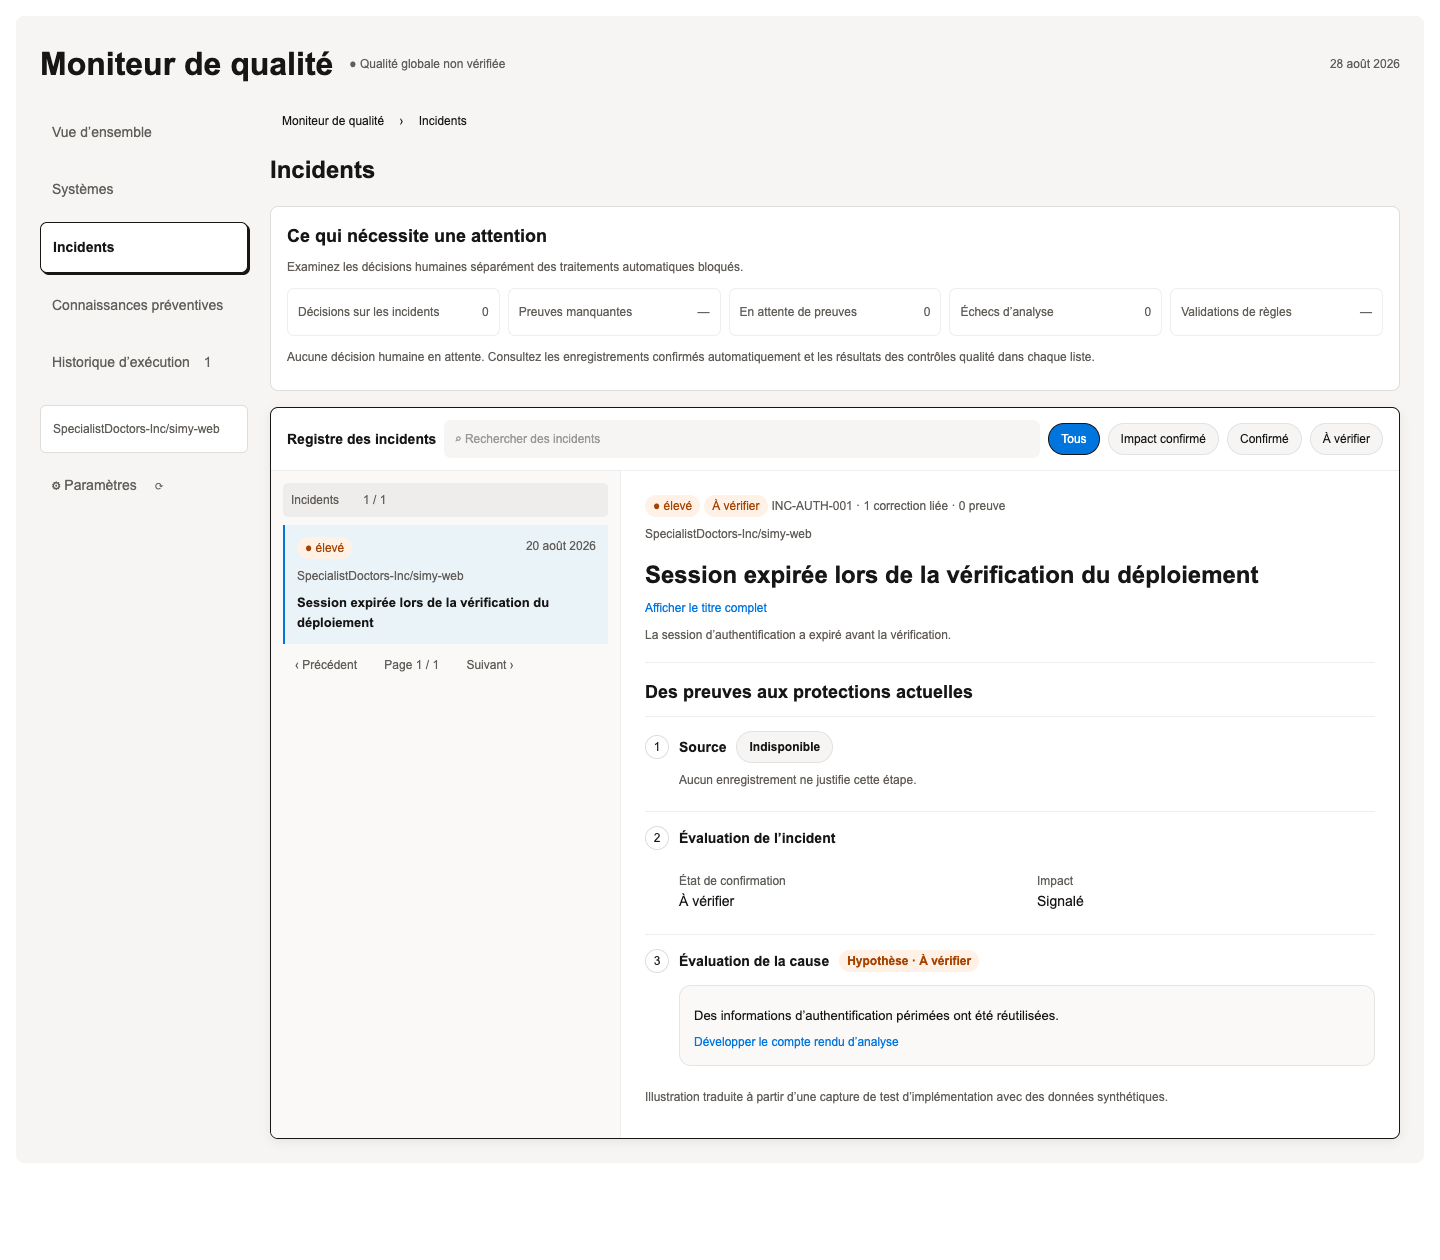Viewport: 1440px width, 1260px height.
Task: Open En attente de preuves card
Action: point(835,312)
